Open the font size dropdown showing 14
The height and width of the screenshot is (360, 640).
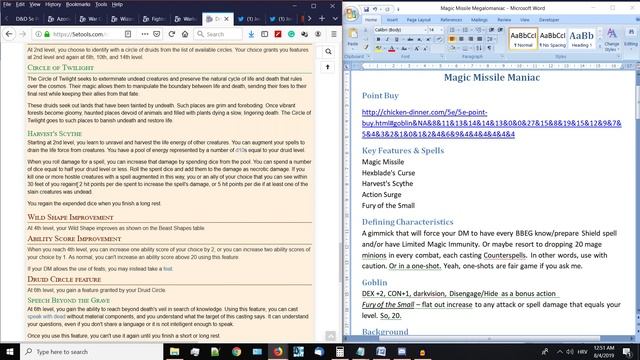441,30
